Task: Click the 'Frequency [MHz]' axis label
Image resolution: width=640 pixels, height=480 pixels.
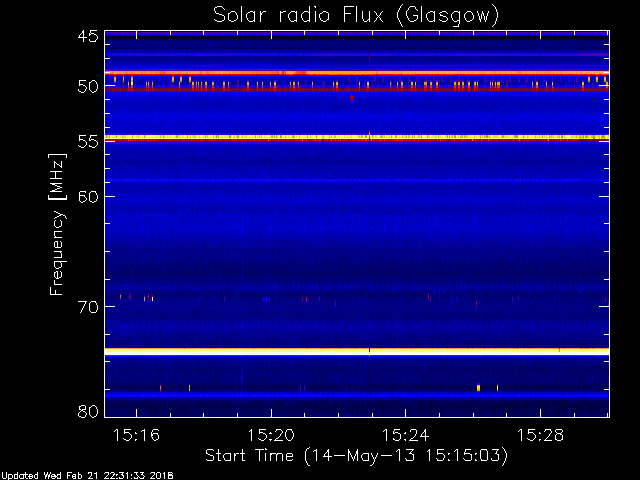Action: point(57,224)
